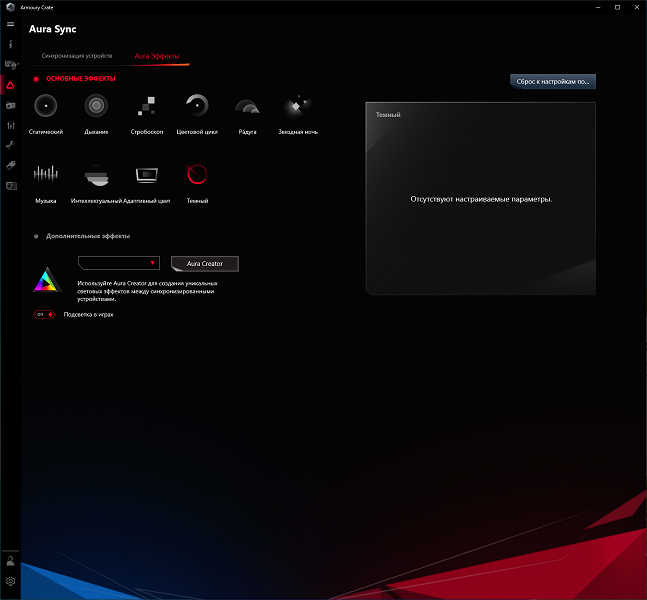Launch Aura Creator with the button
The width and height of the screenshot is (647, 600).
click(205, 264)
